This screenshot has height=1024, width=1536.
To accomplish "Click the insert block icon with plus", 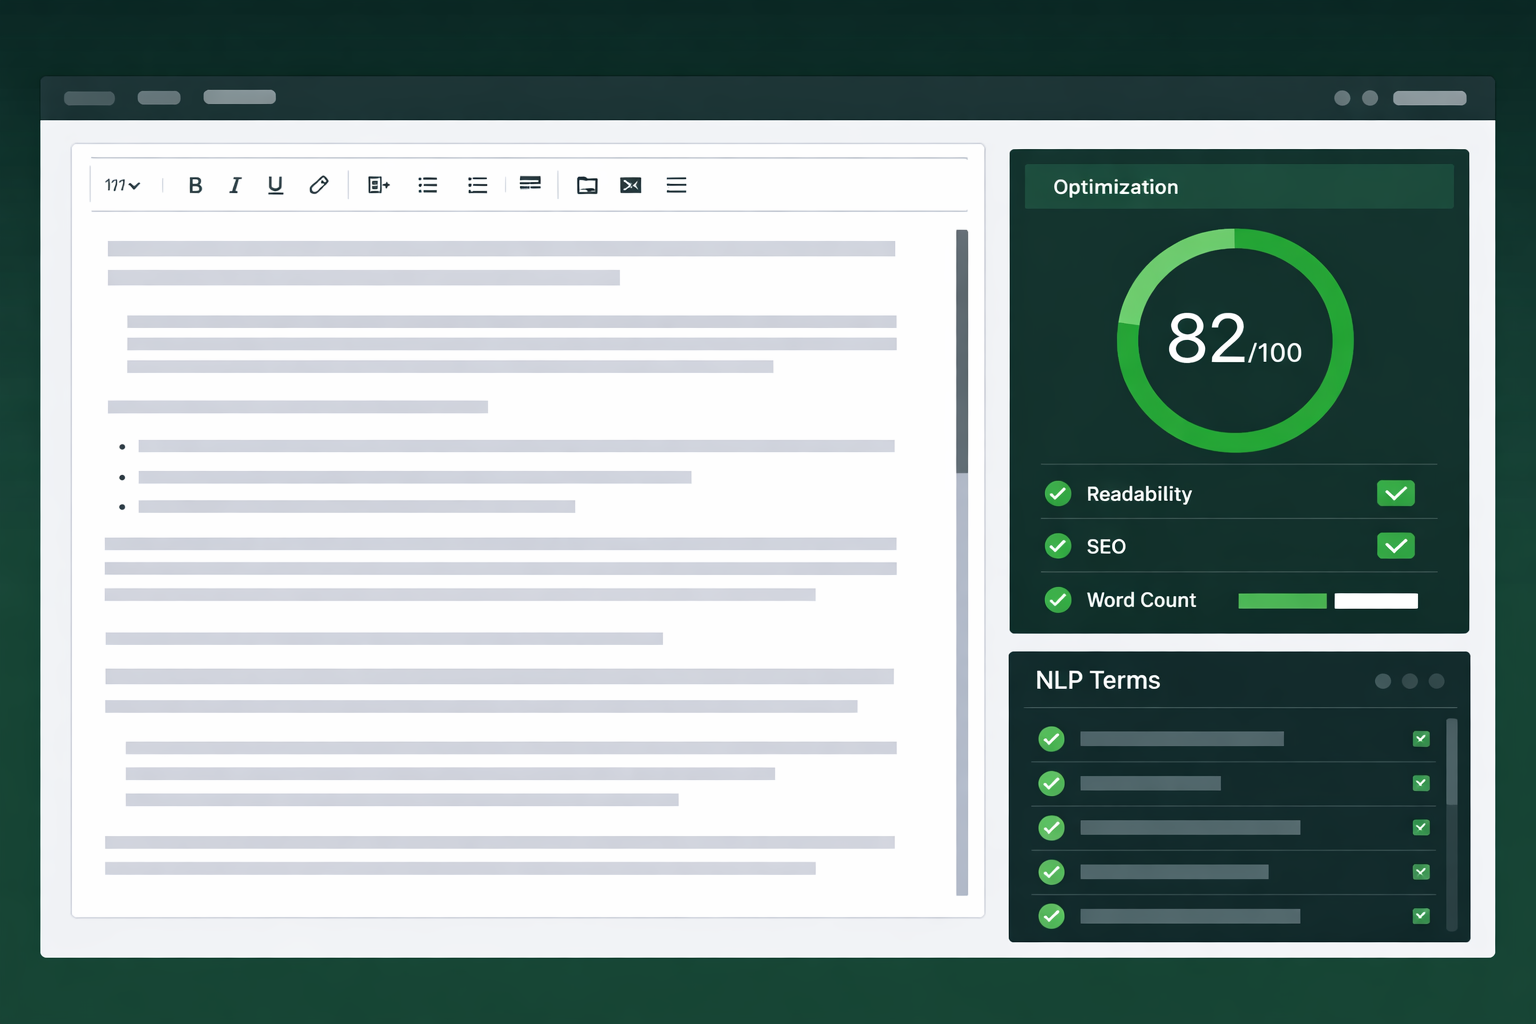I will (x=378, y=185).
